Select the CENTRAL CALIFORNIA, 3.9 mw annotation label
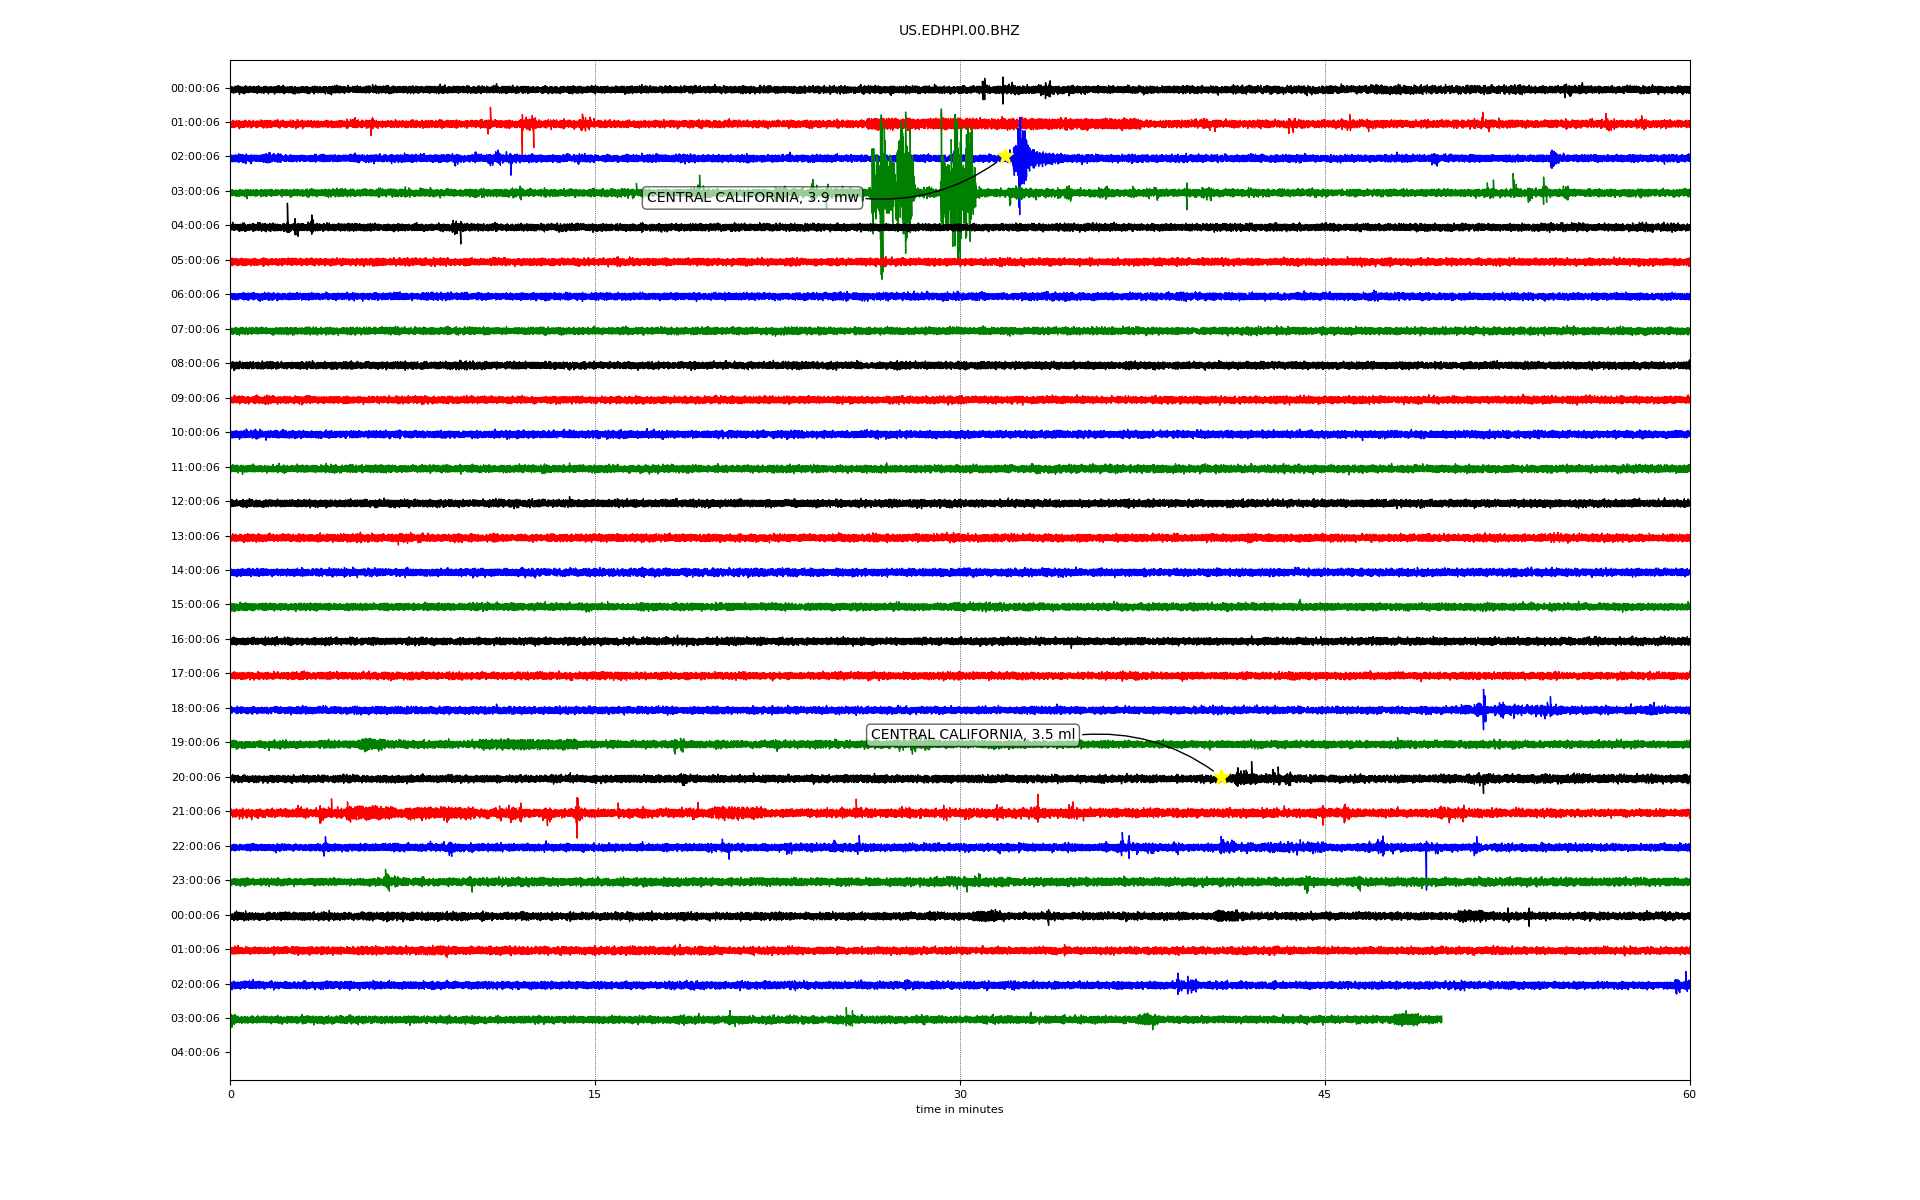 (x=752, y=198)
